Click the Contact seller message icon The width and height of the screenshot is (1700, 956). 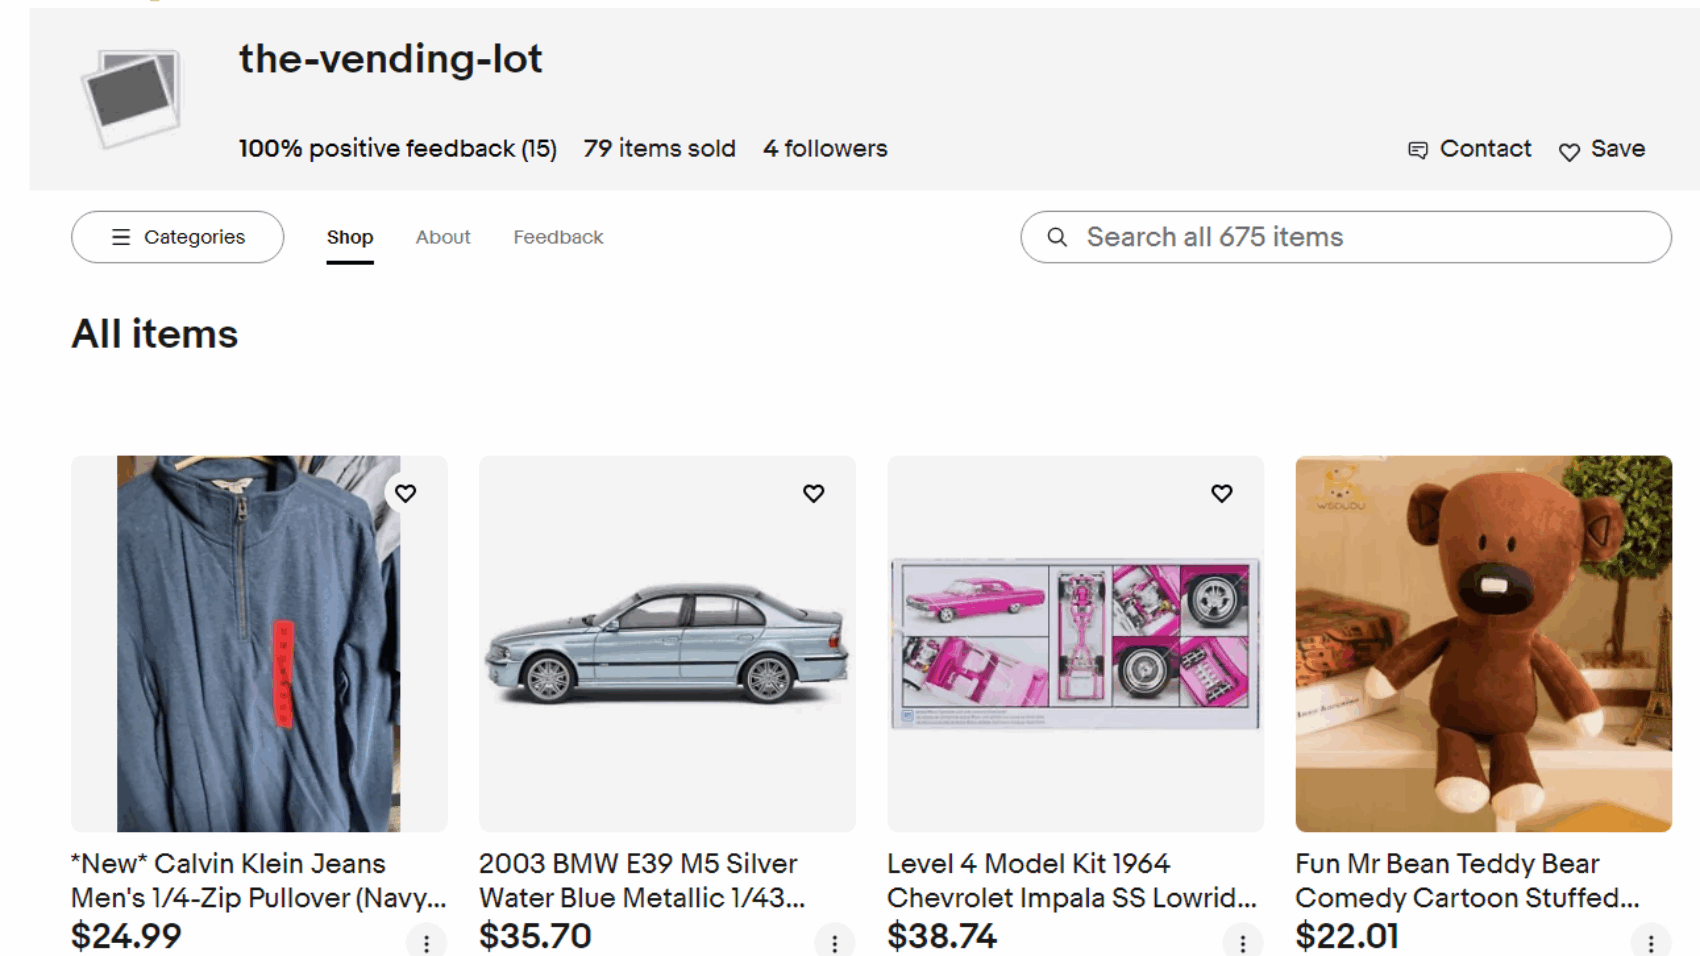[1417, 150]
